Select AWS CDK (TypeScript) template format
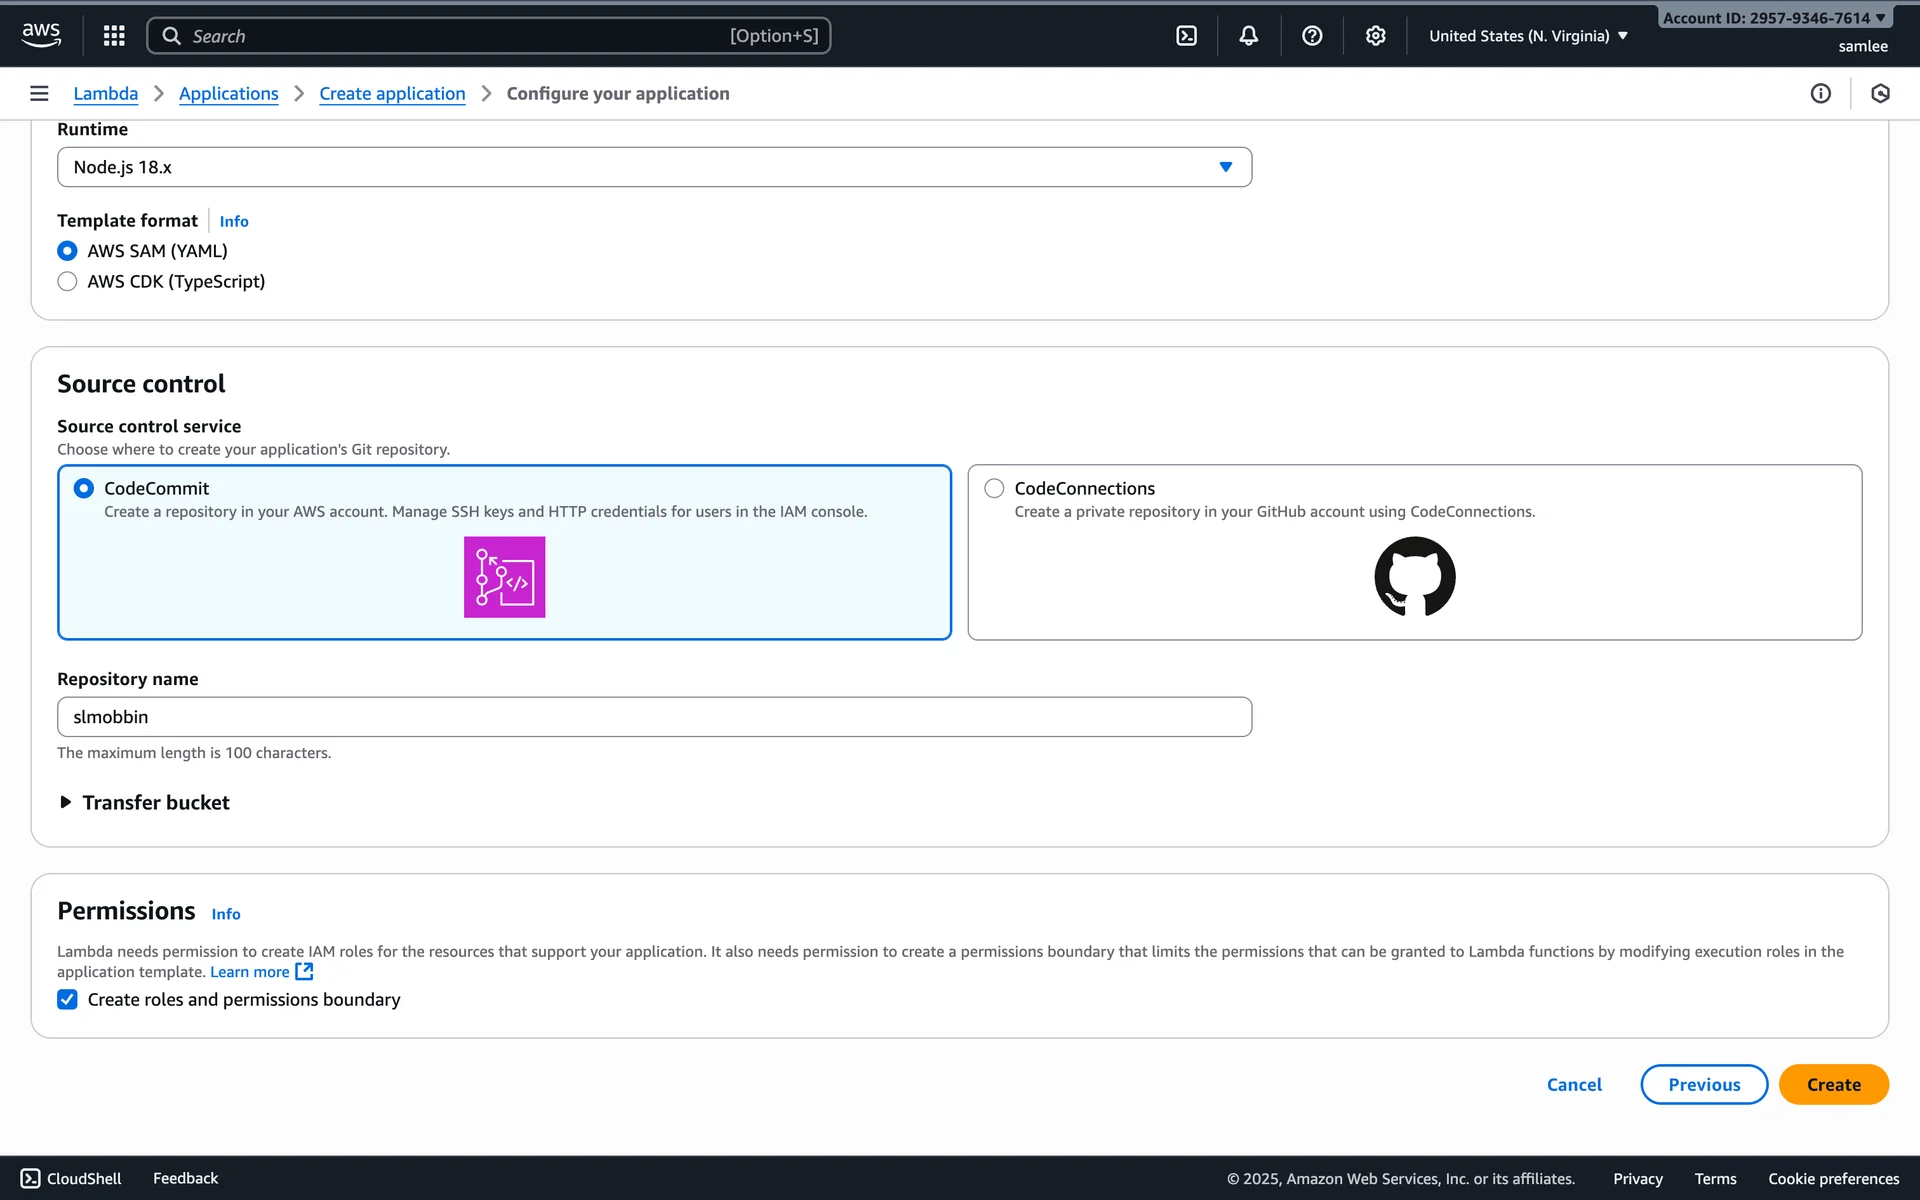 point(67,282)
